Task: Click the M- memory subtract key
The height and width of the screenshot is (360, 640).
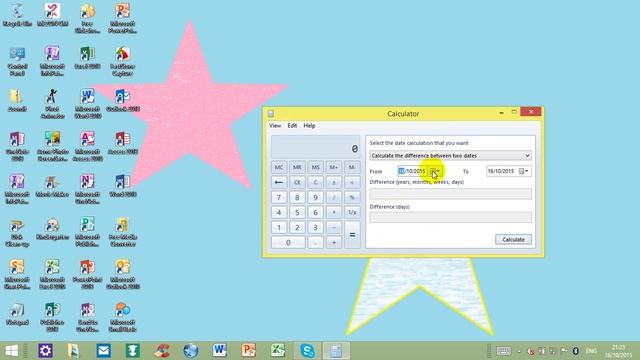Action: coord(352,167)
